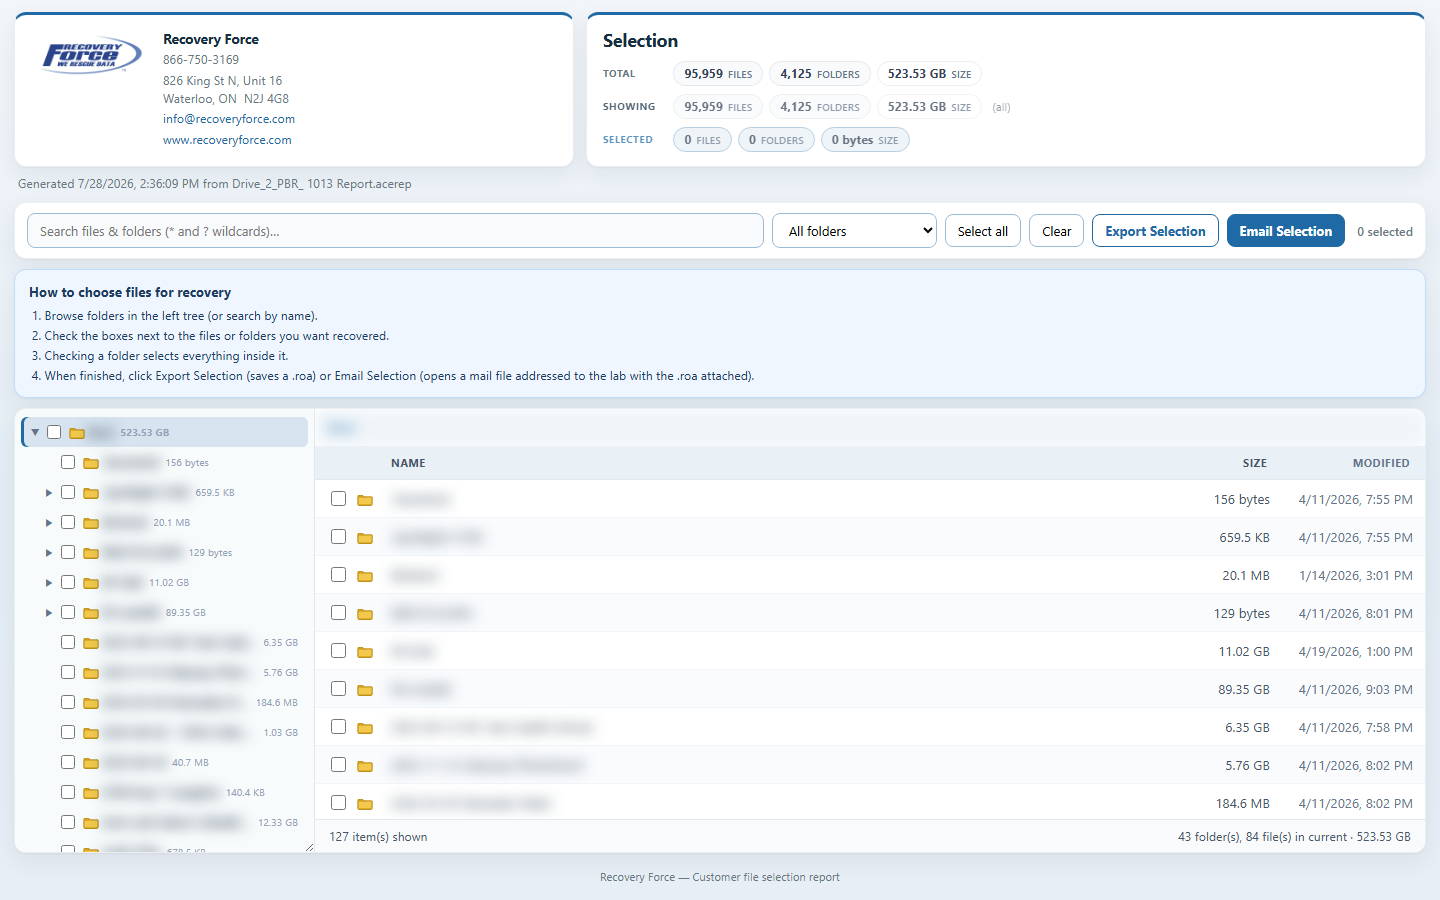Tick the checkbox in the 184.6 MB table row
This screenshot has height=900, width=1440.
(339, 803)
